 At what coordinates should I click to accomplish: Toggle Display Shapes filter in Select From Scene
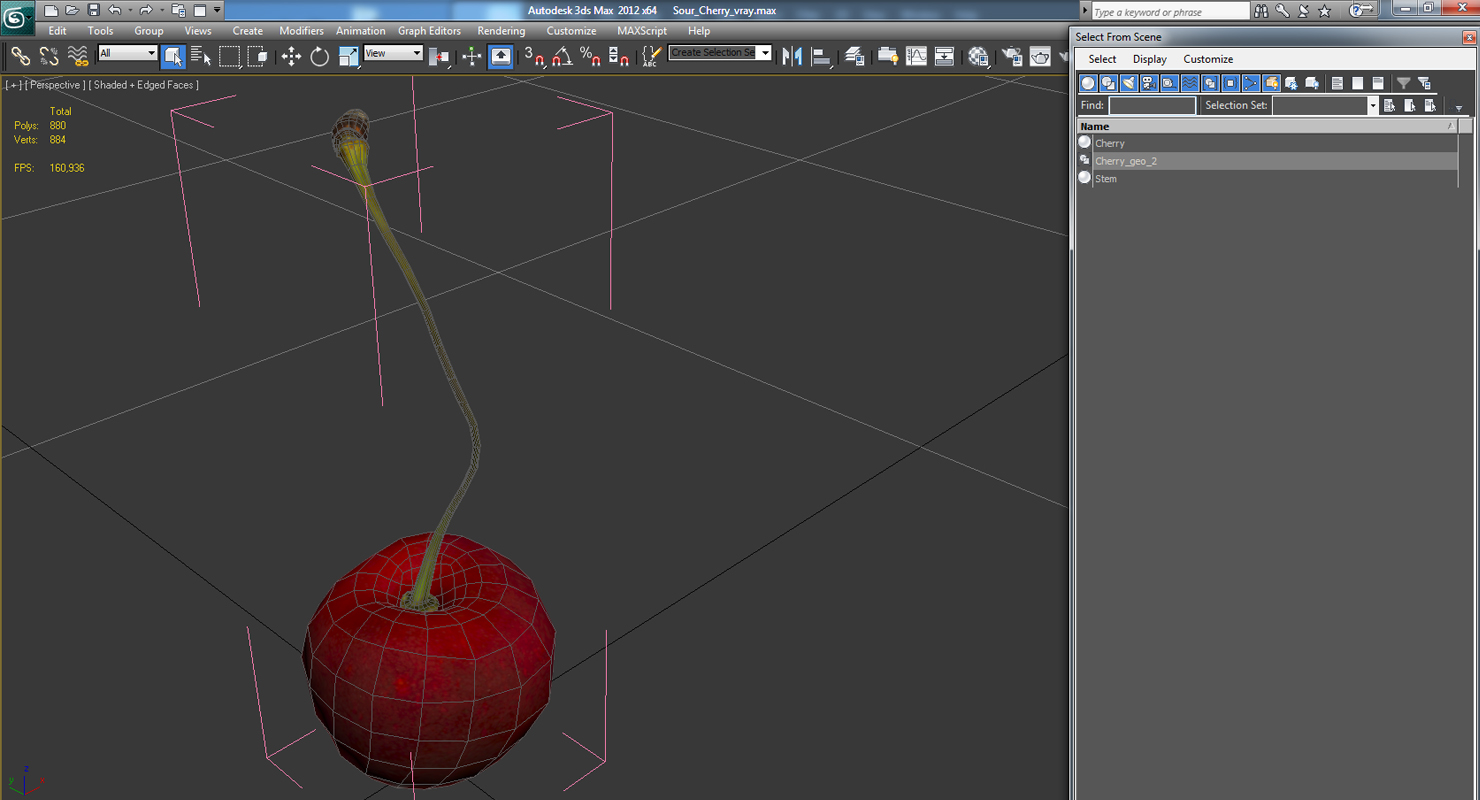(x=1108, y=83)
